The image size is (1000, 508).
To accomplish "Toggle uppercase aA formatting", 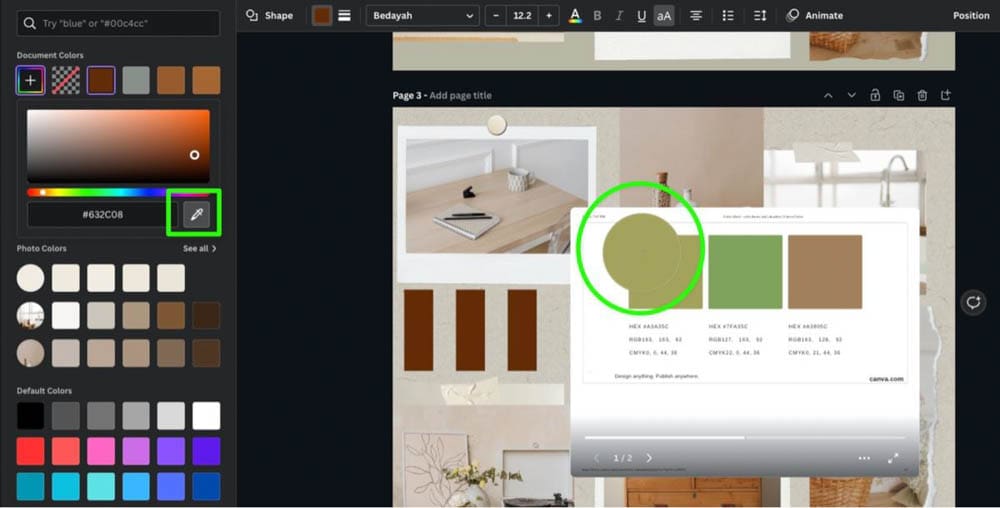I will [664, 16].
